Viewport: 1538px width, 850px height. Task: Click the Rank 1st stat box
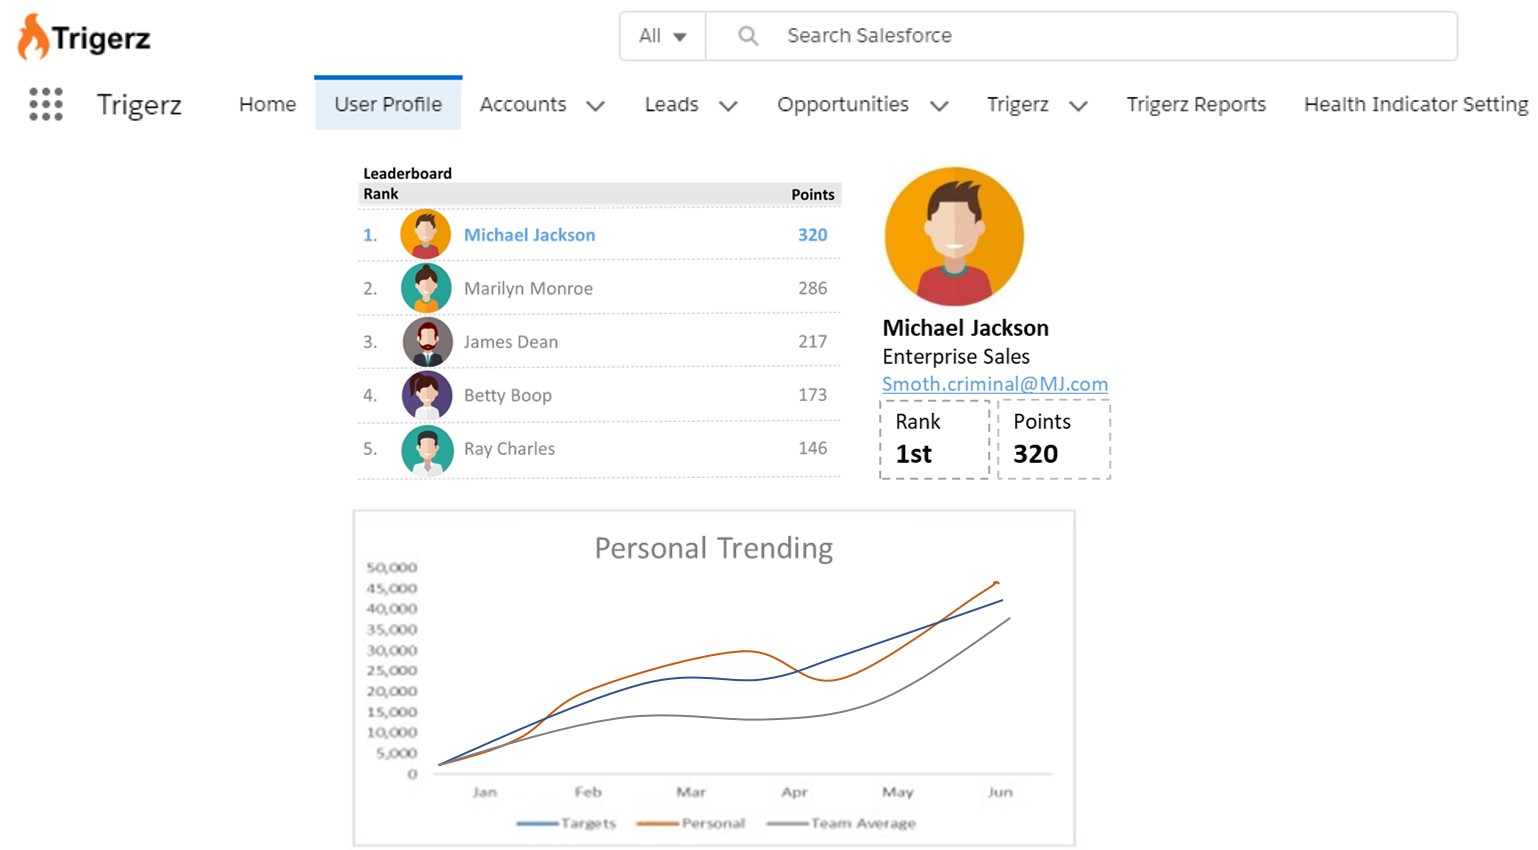click(x=935, y=439)
